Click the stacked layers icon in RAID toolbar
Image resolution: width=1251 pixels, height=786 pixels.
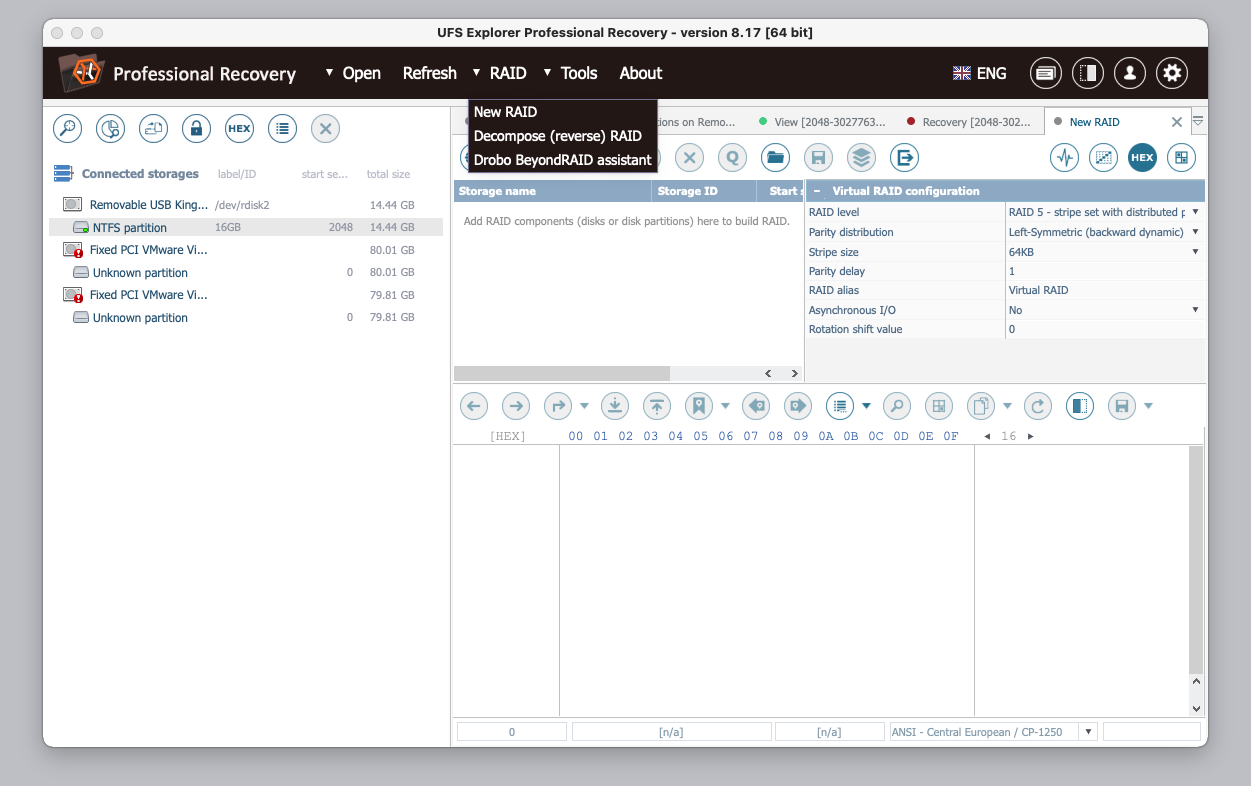[861, 157]
